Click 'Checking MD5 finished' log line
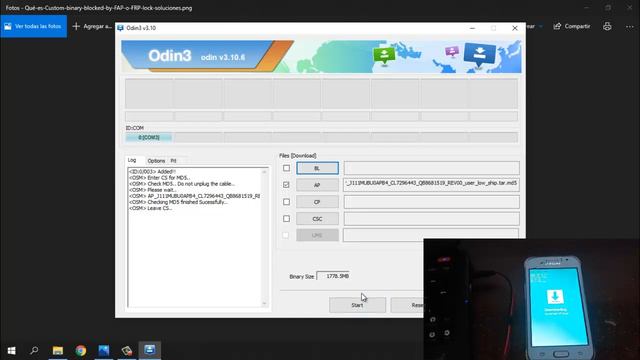640x360 pixels. click(178, 202)
